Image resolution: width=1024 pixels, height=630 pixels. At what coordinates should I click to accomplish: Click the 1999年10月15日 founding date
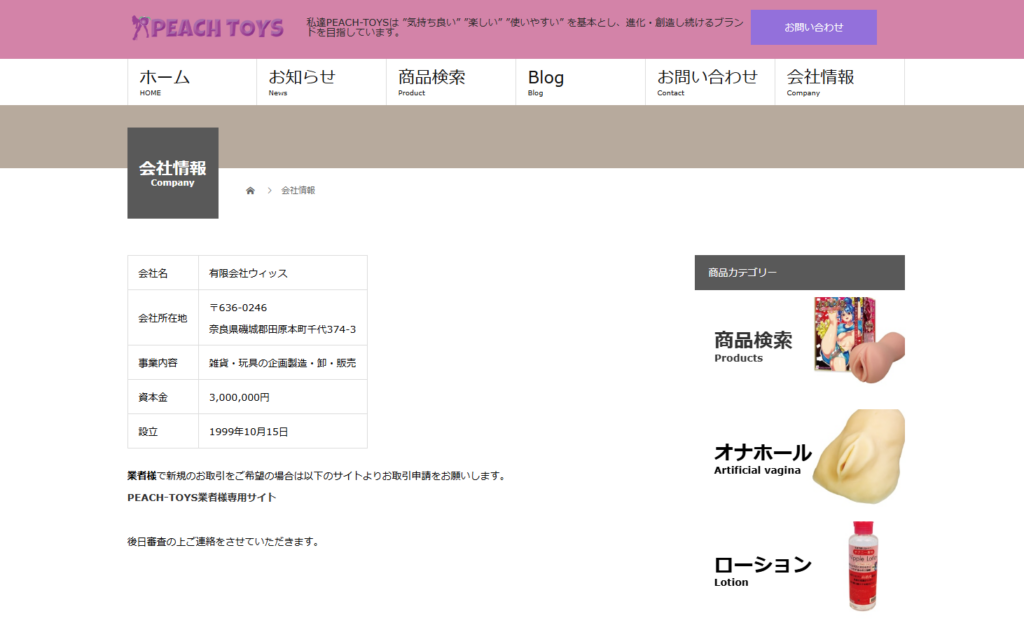click(x=248, y=432)
